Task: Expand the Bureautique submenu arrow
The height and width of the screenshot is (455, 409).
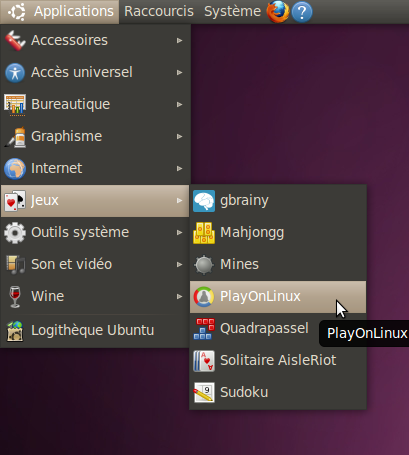Action: tap(180, 104)
